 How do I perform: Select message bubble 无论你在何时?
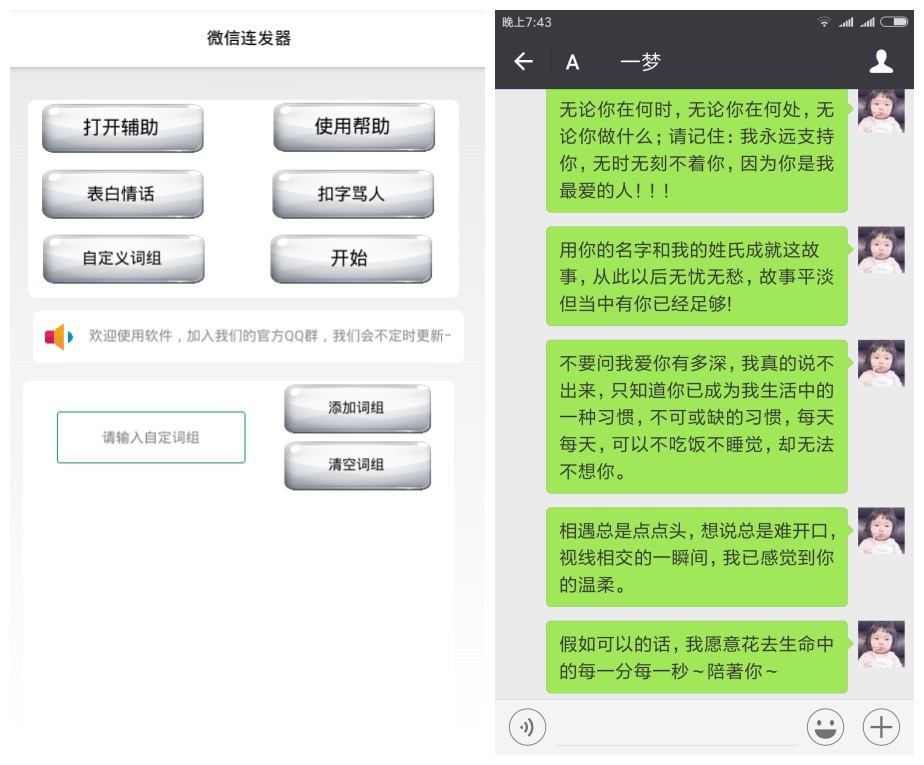(x=697, y=151)
